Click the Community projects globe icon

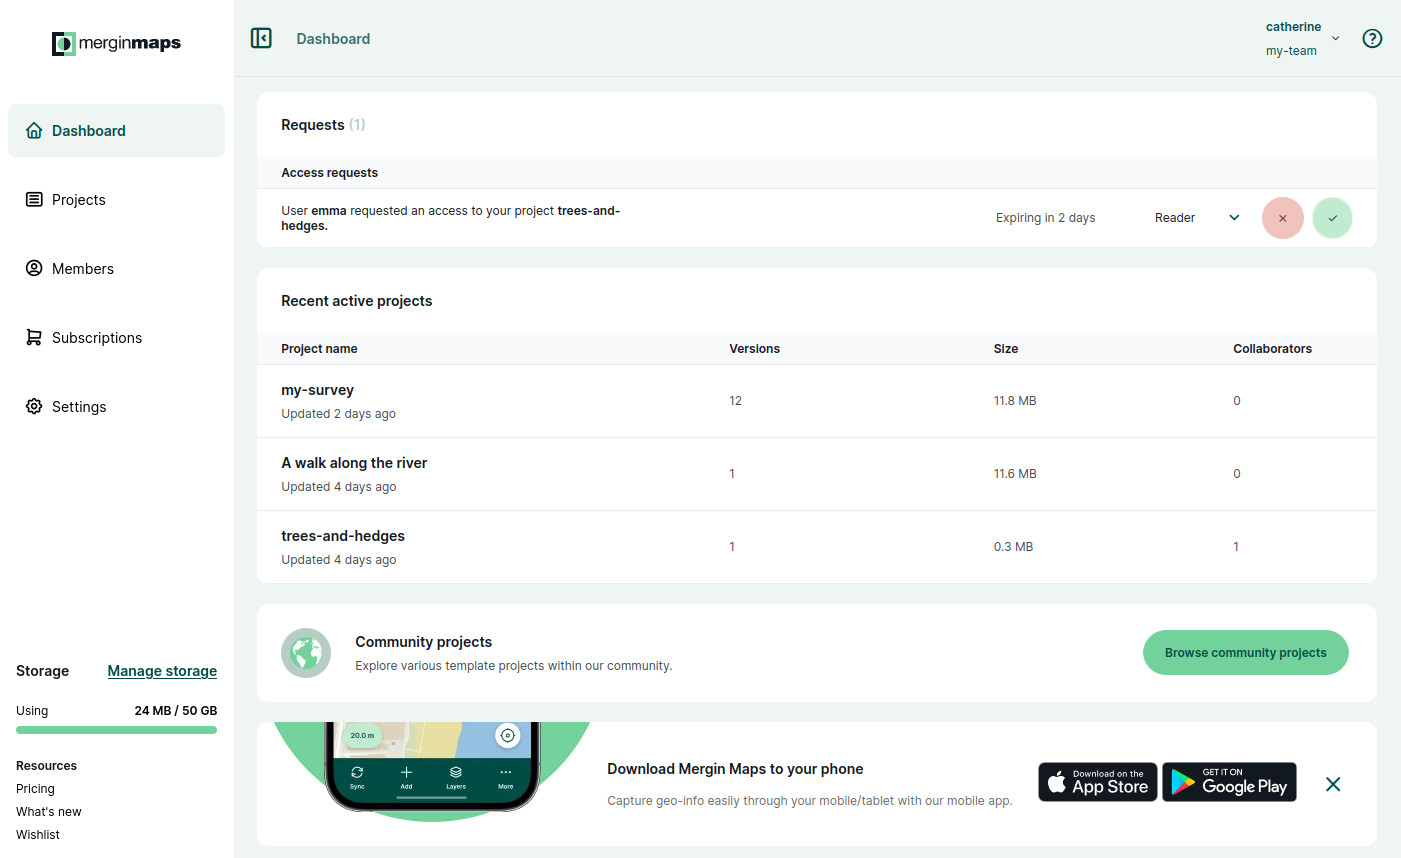[306, 653]
